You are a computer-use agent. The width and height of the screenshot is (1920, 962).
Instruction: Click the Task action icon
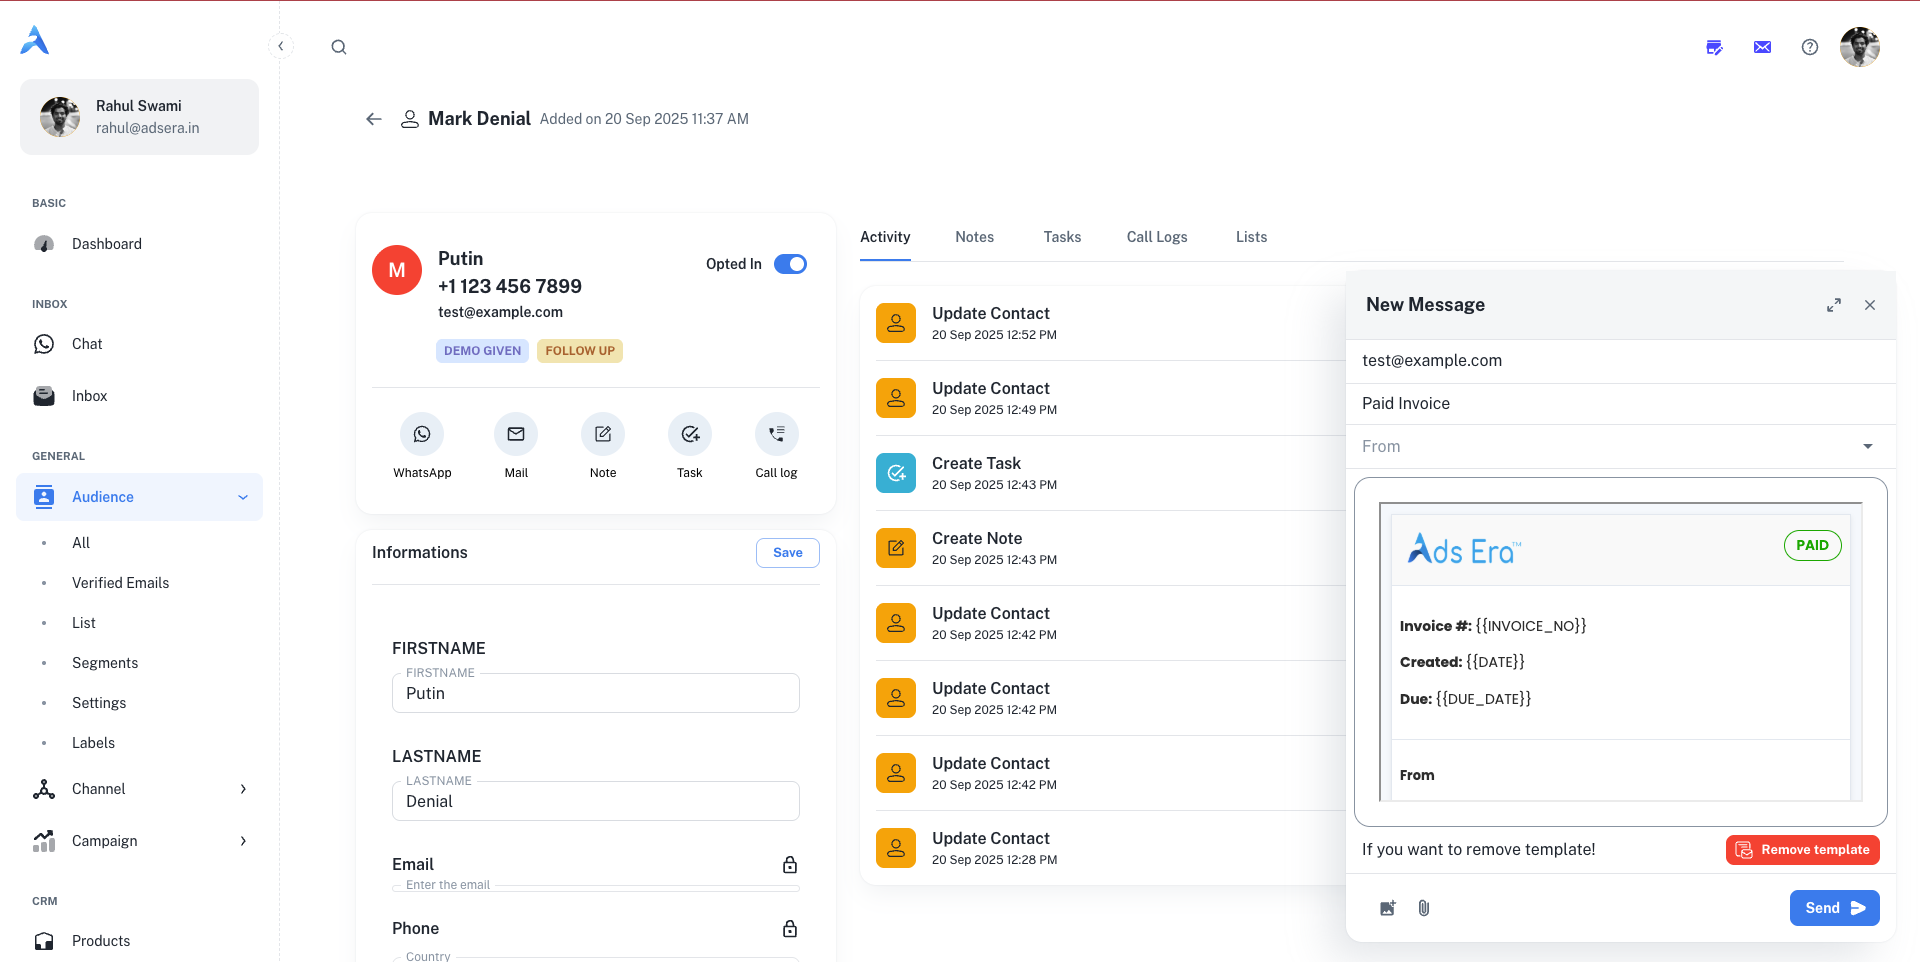pyautogui.click(x=690, y=434)
